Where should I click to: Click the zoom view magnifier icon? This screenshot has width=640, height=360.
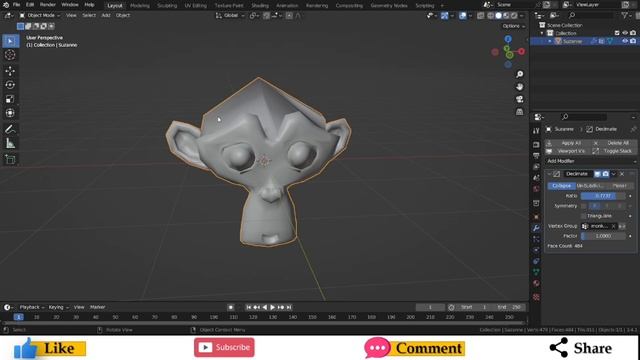(x=520, y=74)
